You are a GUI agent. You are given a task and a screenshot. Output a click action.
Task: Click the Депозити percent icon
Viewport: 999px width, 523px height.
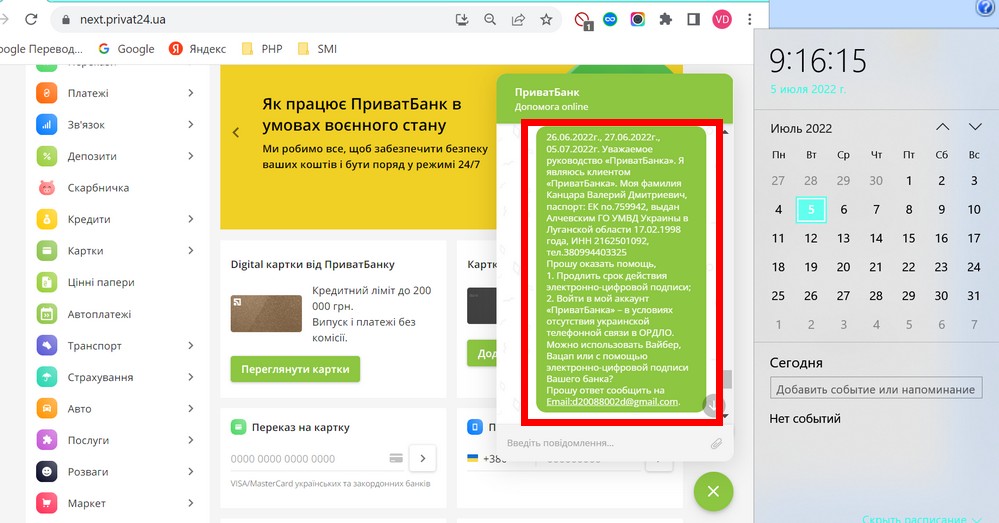[x=47, y=156]
